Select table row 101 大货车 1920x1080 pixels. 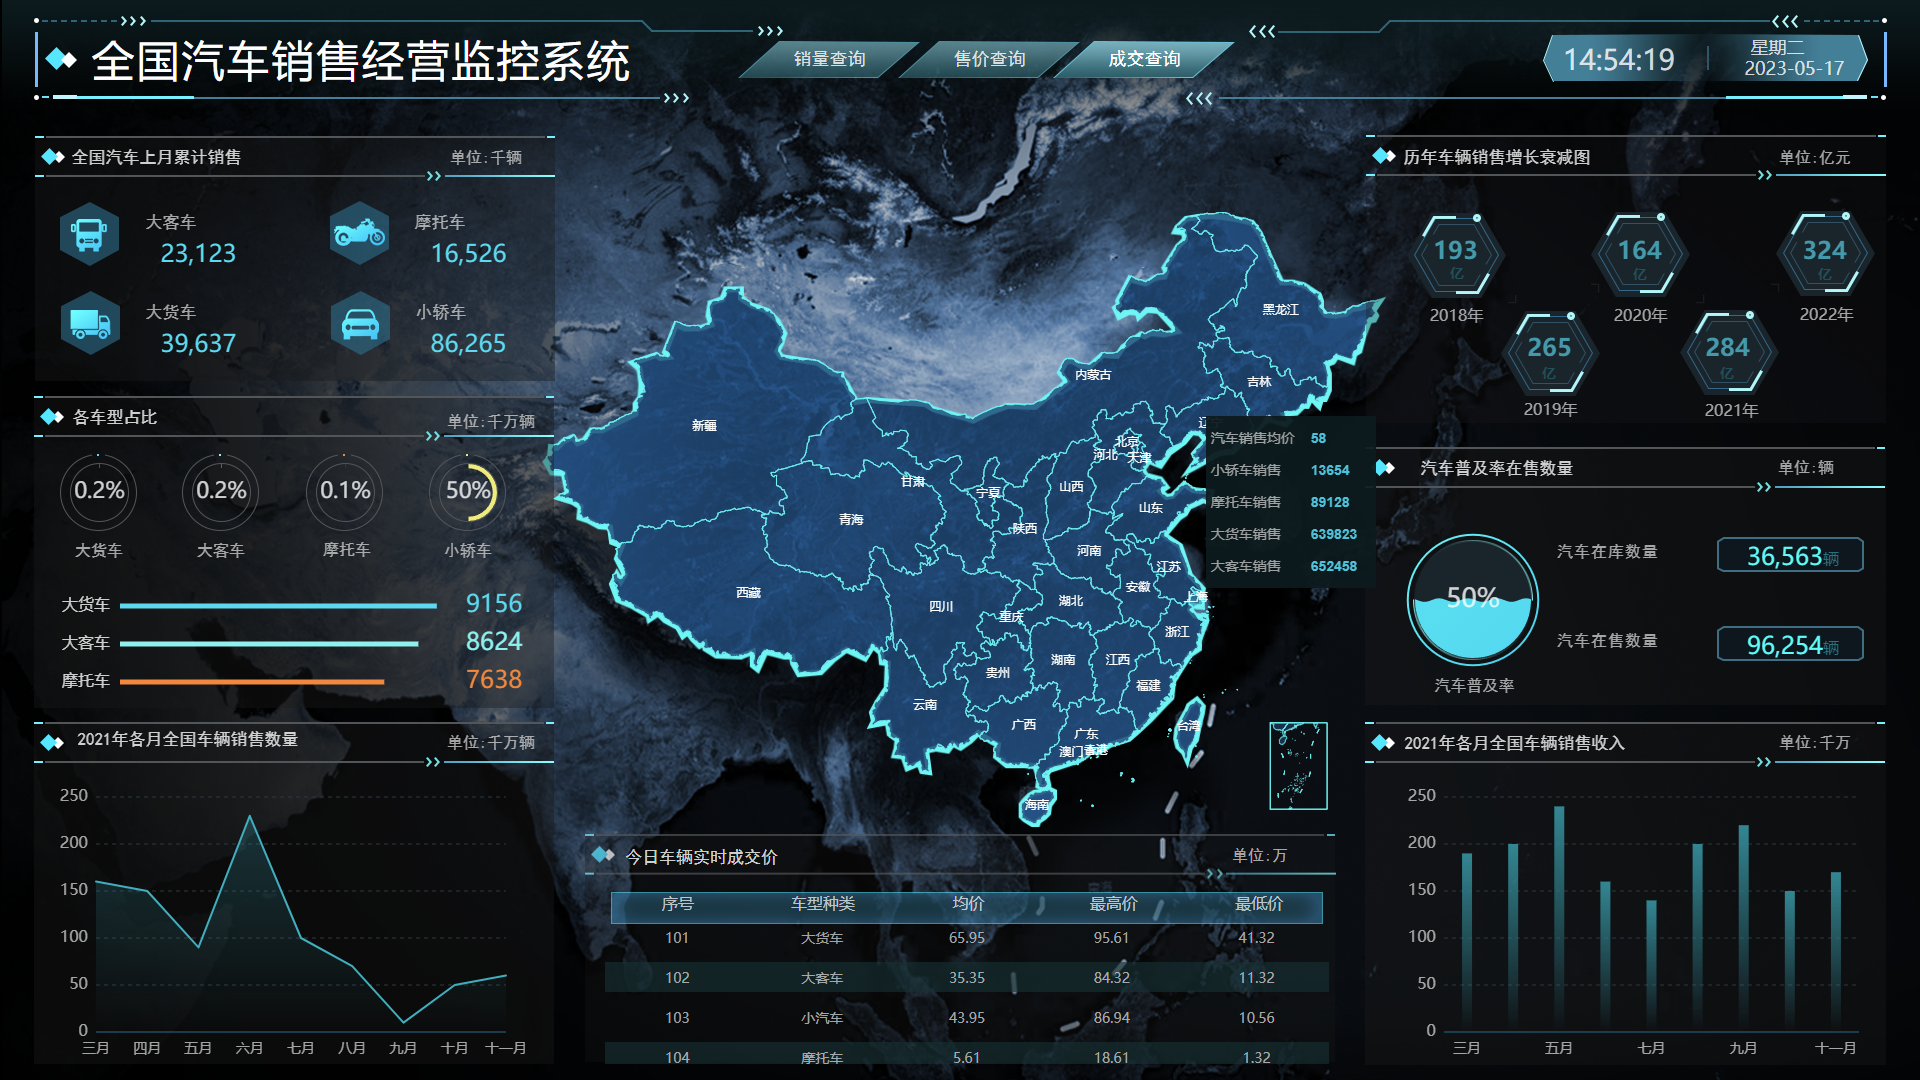click(x=967, y=938)
